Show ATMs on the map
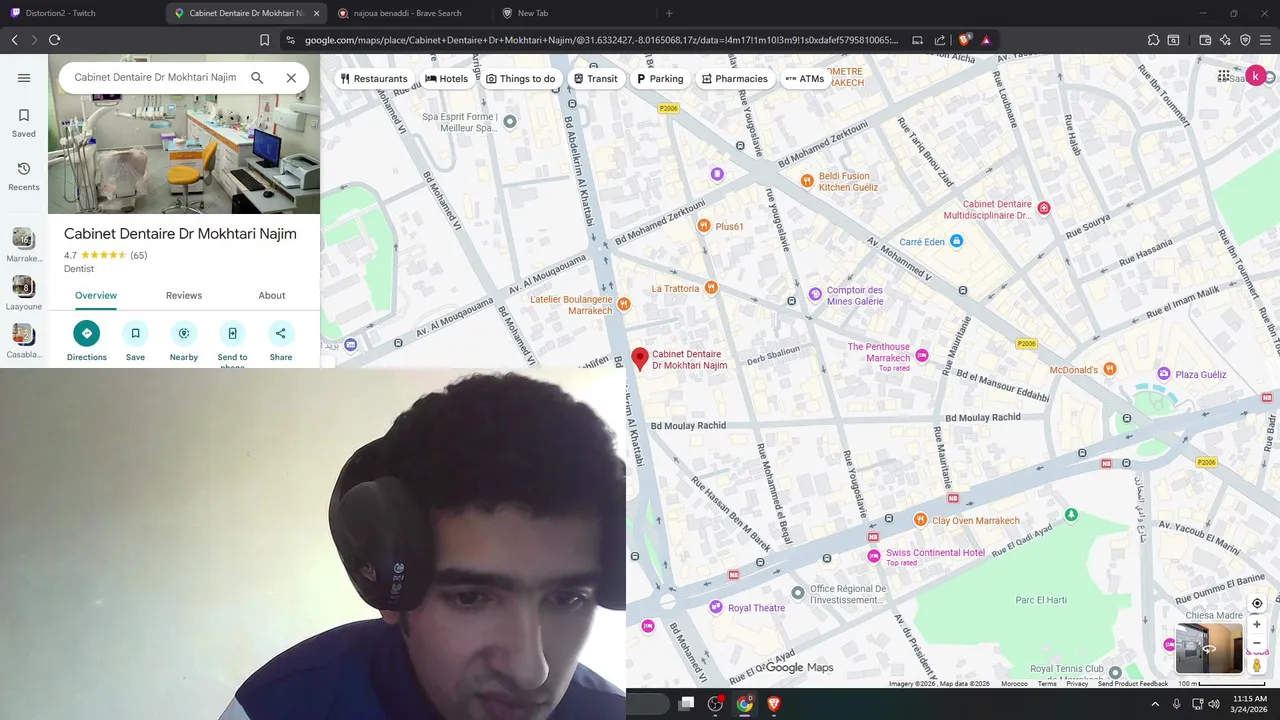This screenshot has width=1280, height=720. pos(805,78)
